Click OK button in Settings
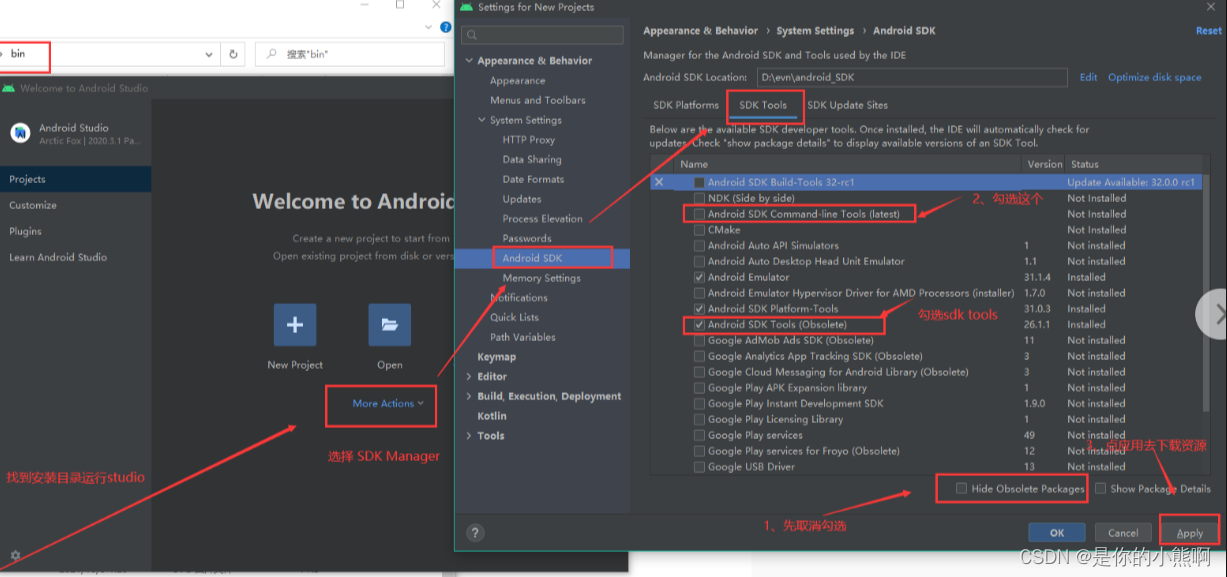Image resolution: width=1227 pixels, height=577 pixels. tap(1056, 533)
